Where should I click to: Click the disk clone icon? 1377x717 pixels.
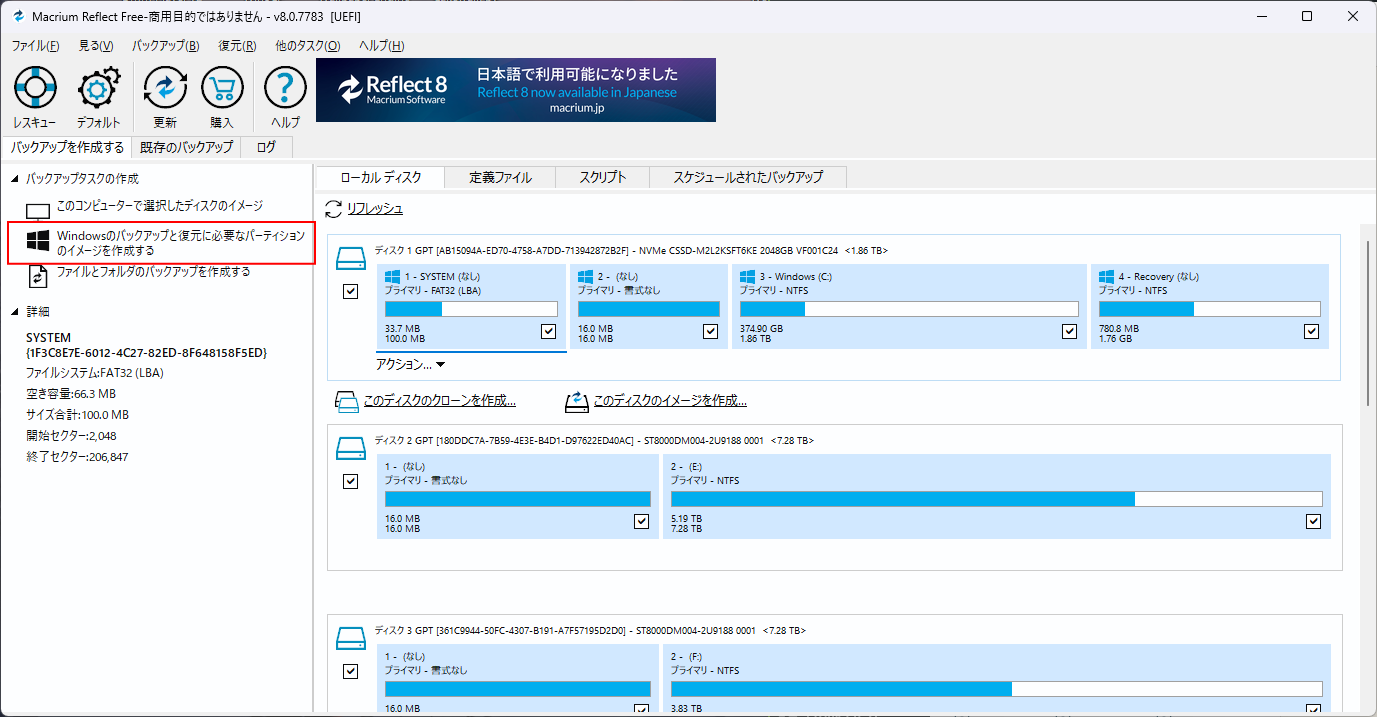347,402
